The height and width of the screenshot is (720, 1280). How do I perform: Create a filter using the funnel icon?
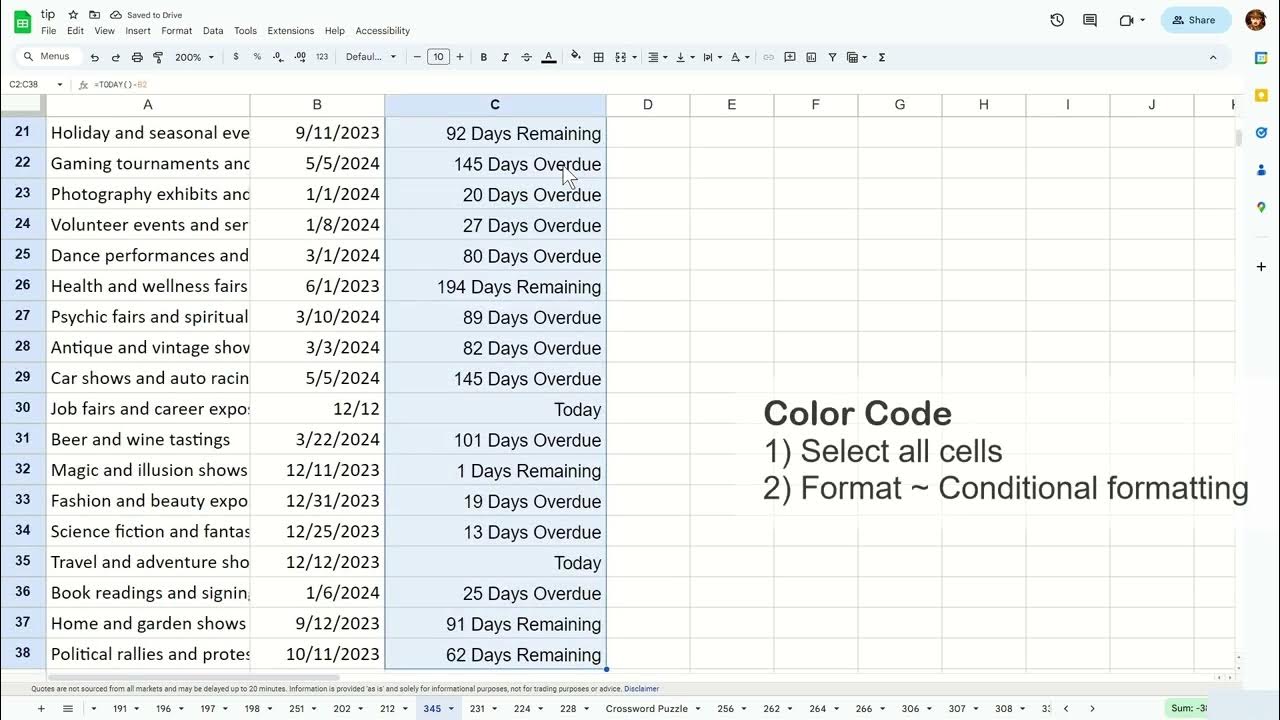(832, 57)
